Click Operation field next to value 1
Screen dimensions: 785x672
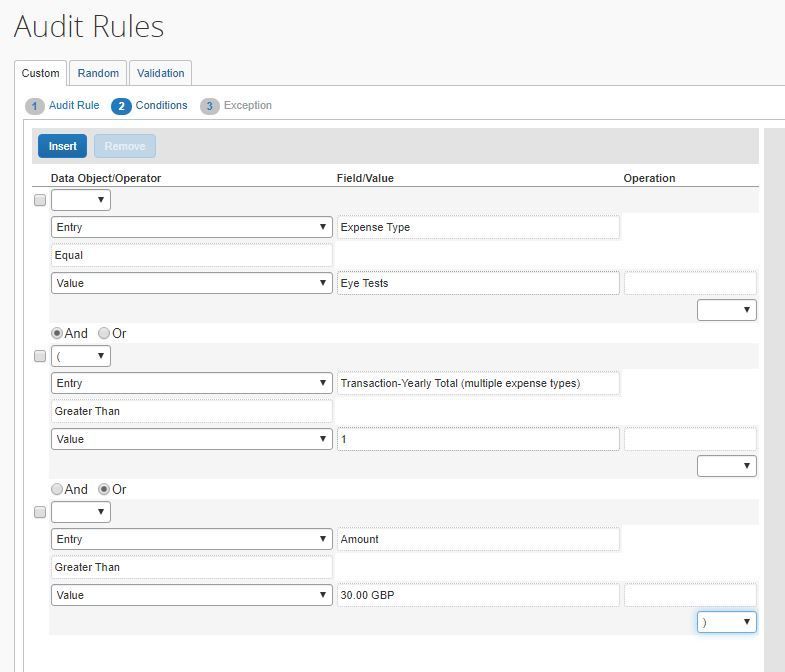click(690, 439)
